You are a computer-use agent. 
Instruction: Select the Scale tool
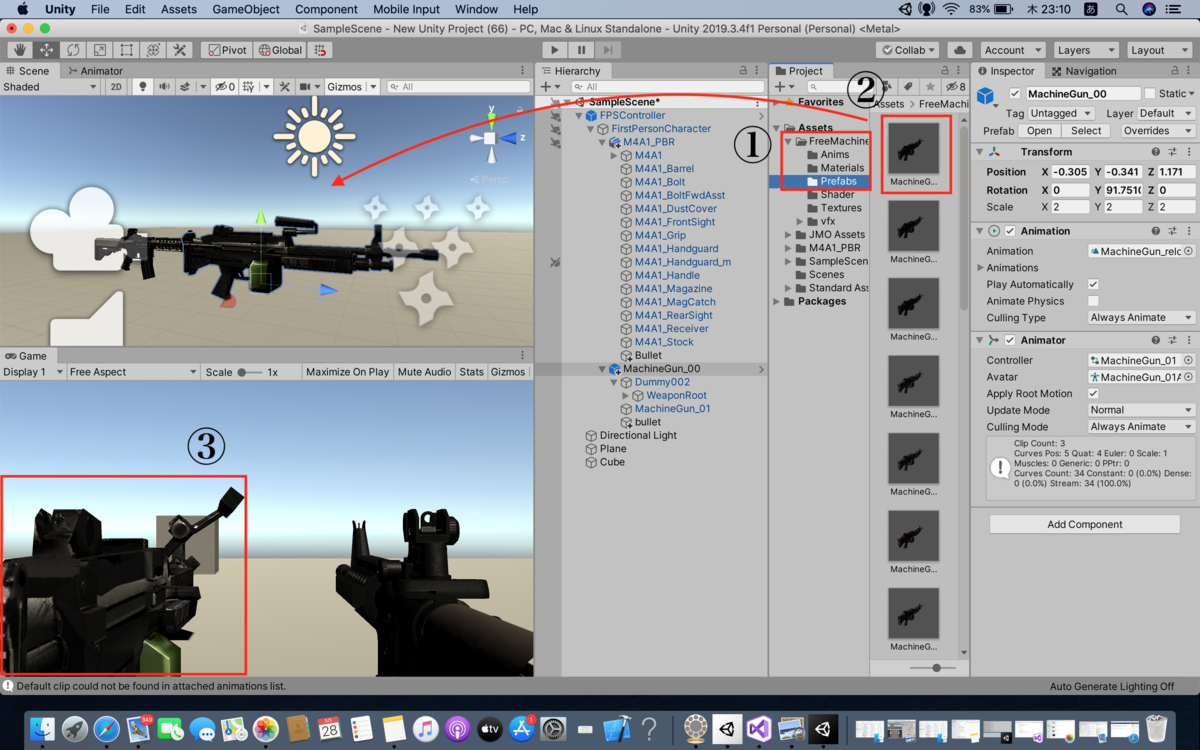coord(100,50)
